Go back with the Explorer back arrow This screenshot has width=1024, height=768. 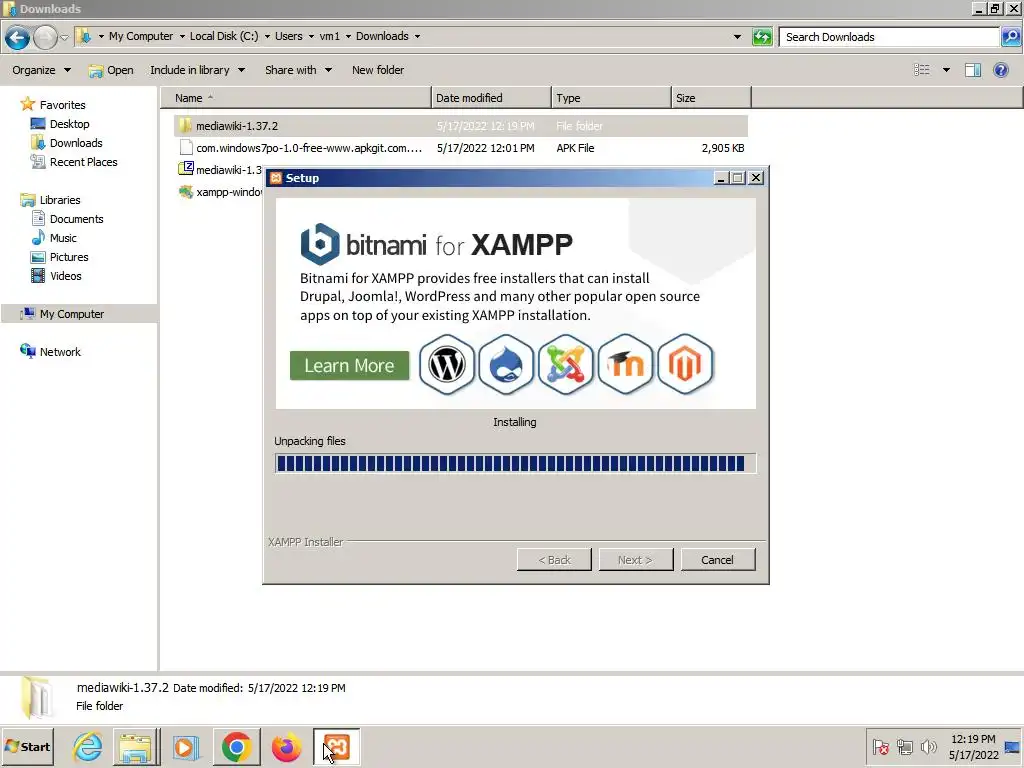coord(18,37)
